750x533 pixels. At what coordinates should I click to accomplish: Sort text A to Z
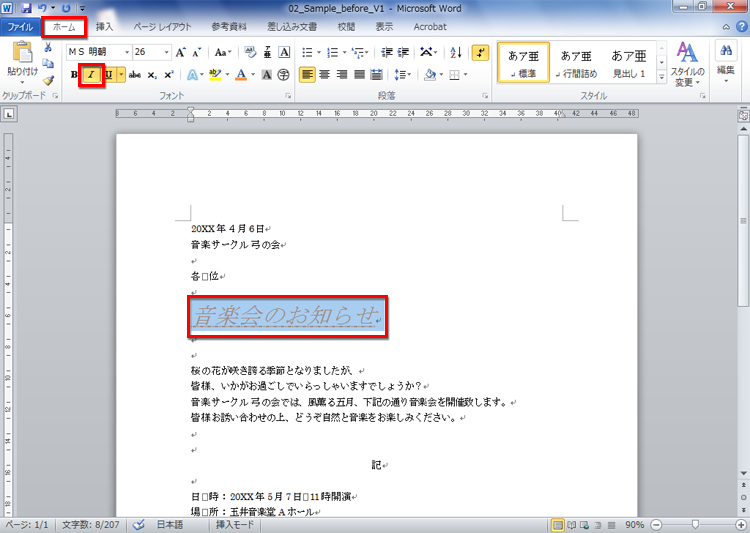[x=456, y=52]
